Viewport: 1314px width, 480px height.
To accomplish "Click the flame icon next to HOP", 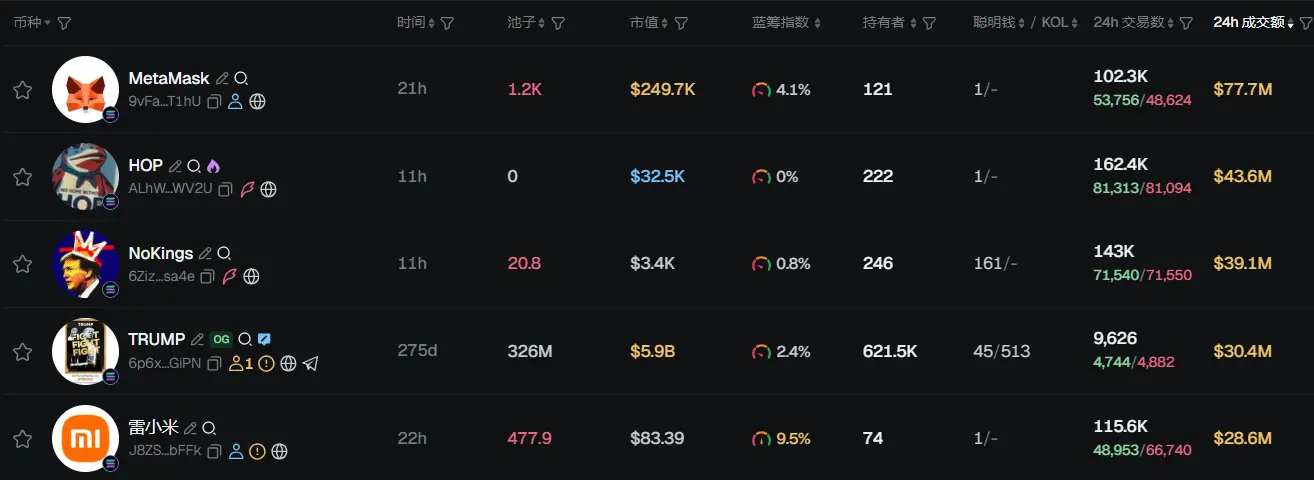I will click(x=213, y=166).
